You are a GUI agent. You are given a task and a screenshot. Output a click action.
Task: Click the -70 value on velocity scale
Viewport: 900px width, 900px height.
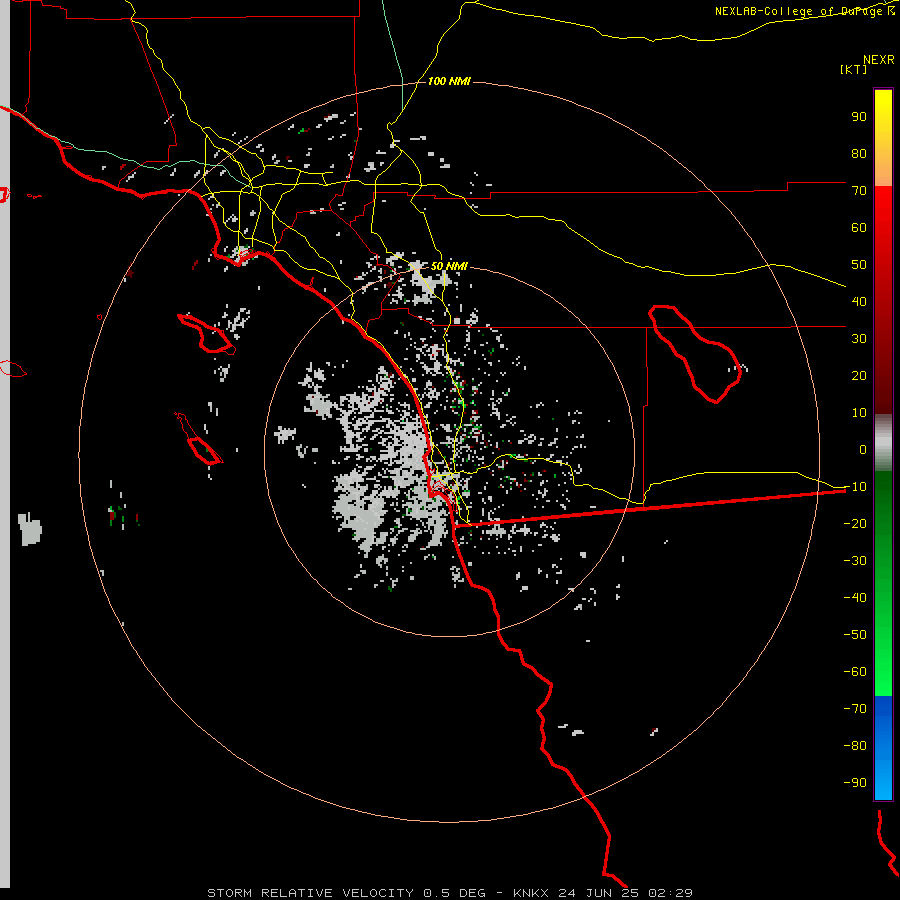click(855, 709)
